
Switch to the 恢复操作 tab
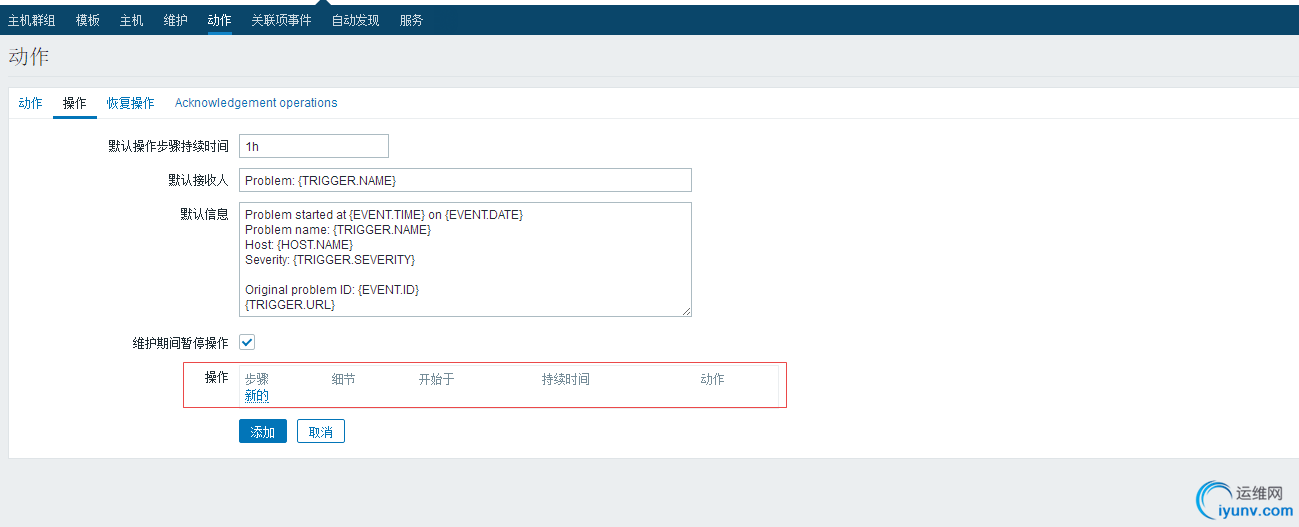pos(130,103)
